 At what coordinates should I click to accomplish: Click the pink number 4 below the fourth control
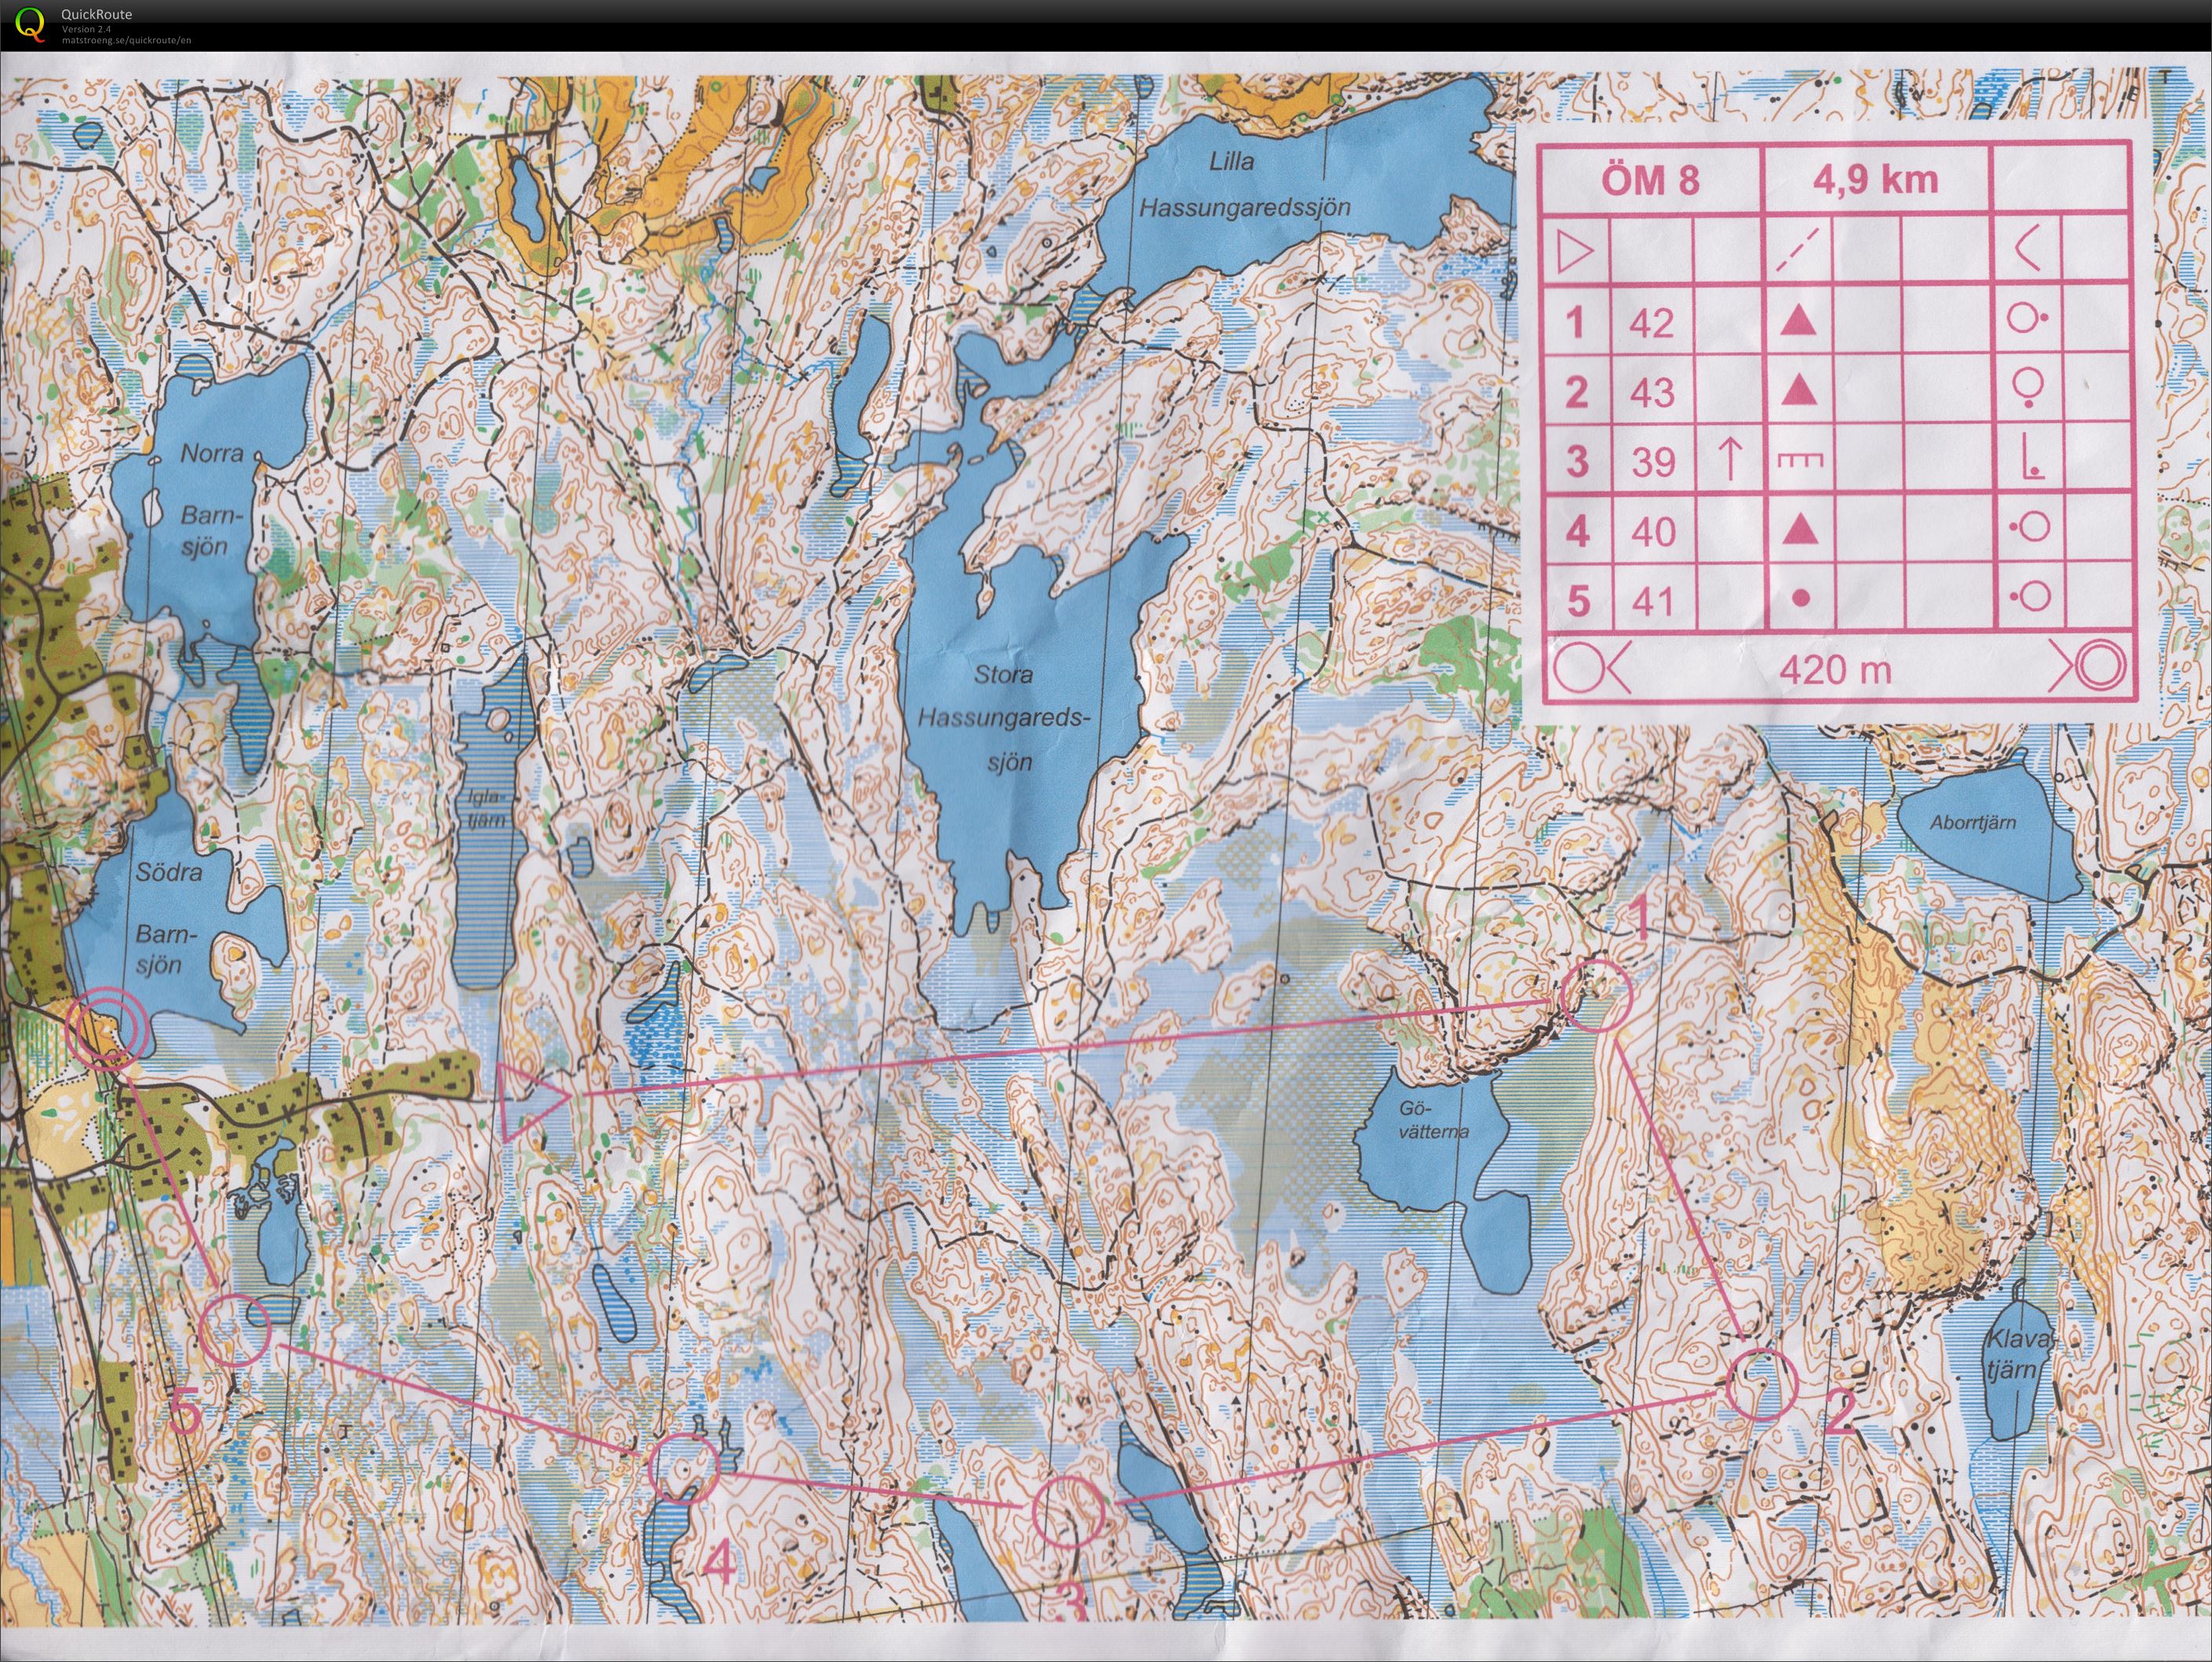tap(720, 1561)
